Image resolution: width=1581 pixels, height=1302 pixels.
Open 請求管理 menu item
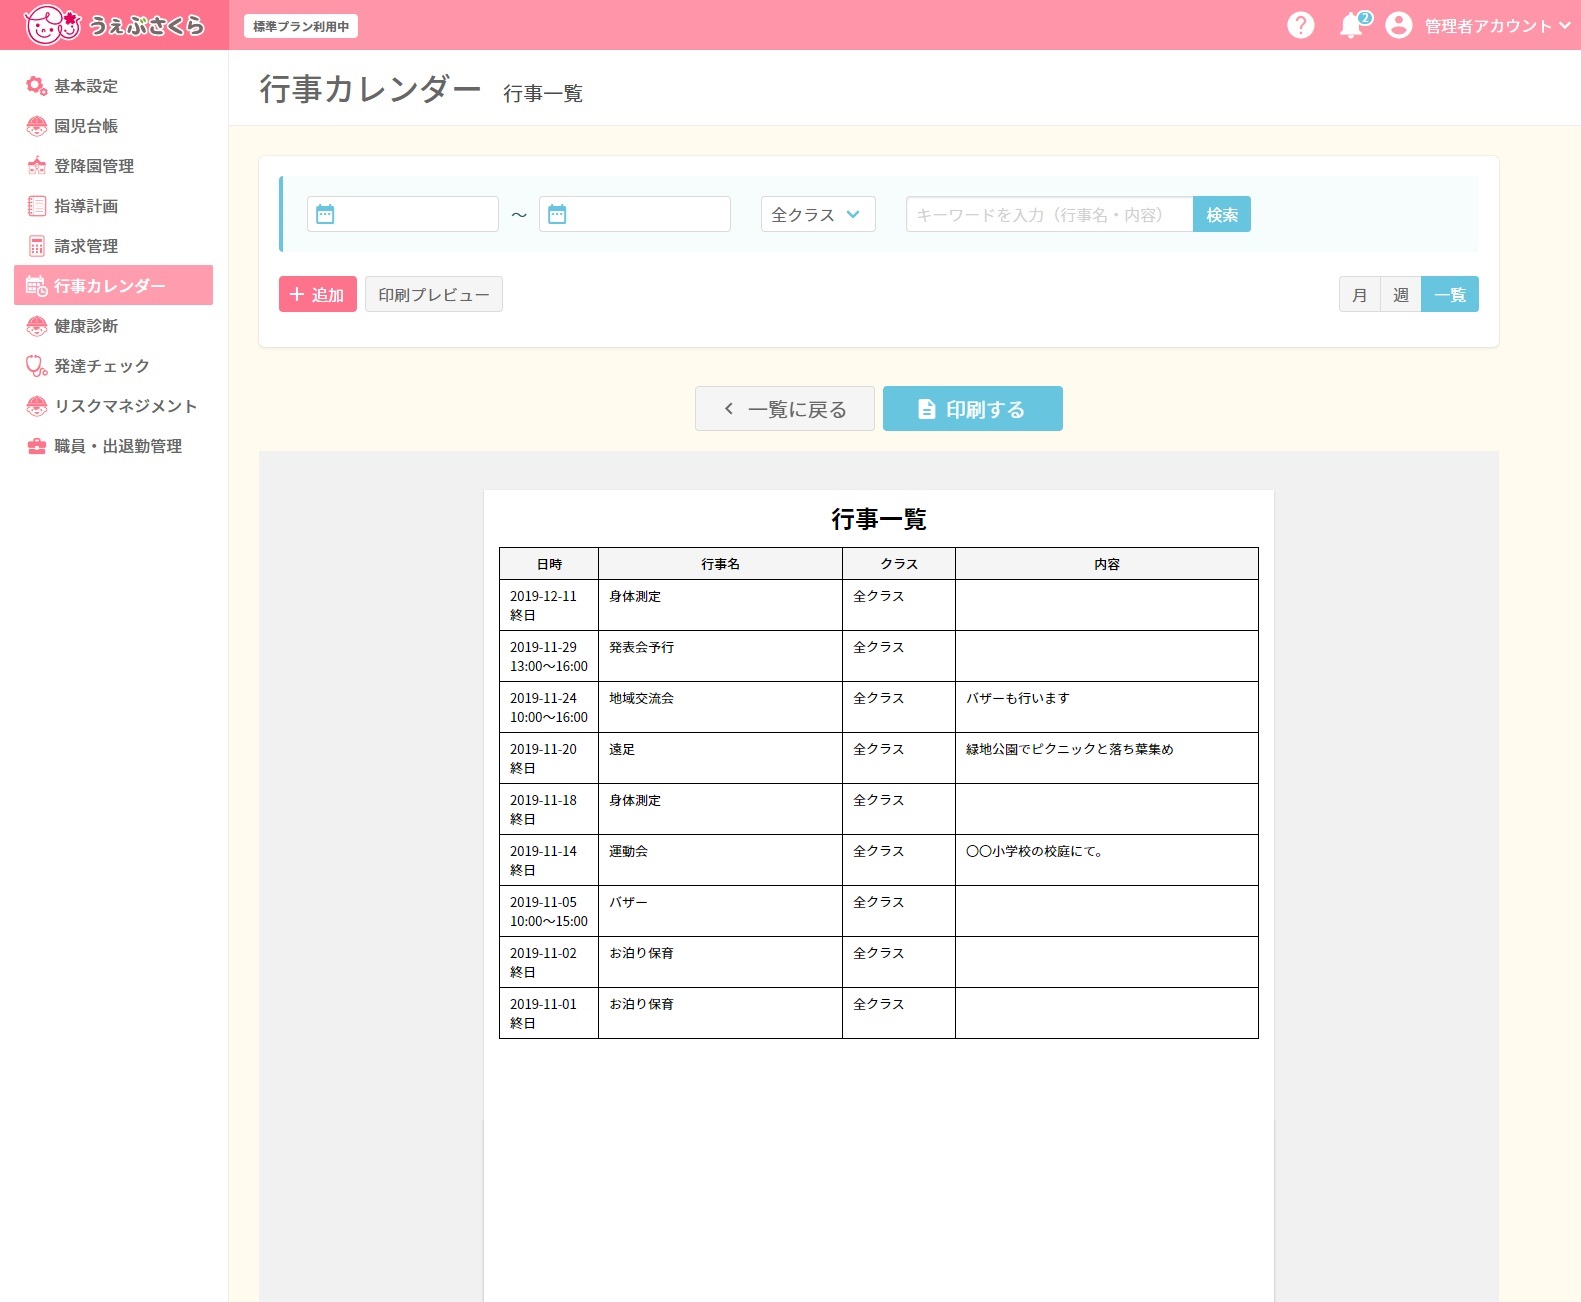(x=114, y=246)
